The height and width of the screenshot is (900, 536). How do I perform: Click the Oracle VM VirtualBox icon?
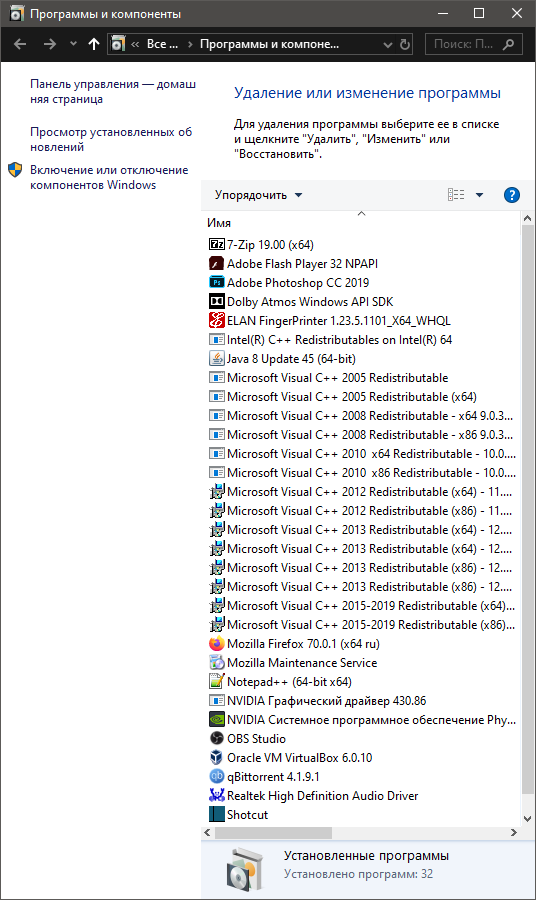click(216, 757)
